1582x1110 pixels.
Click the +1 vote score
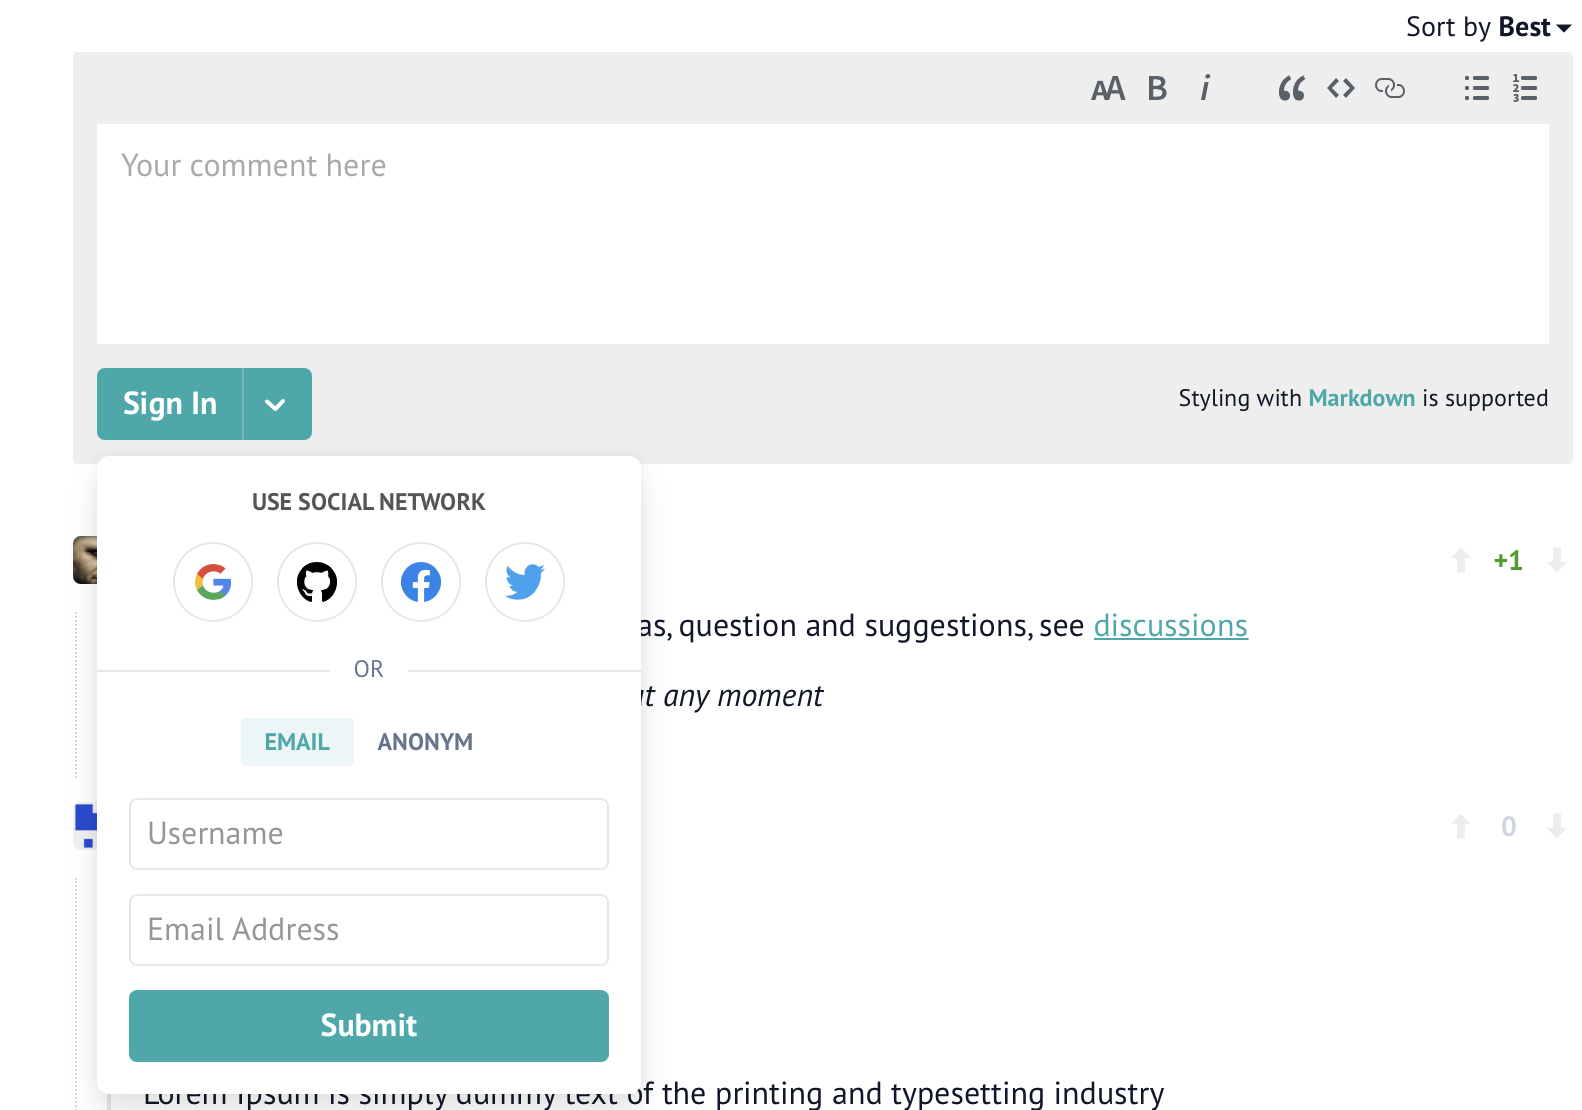coord(1508,560)
